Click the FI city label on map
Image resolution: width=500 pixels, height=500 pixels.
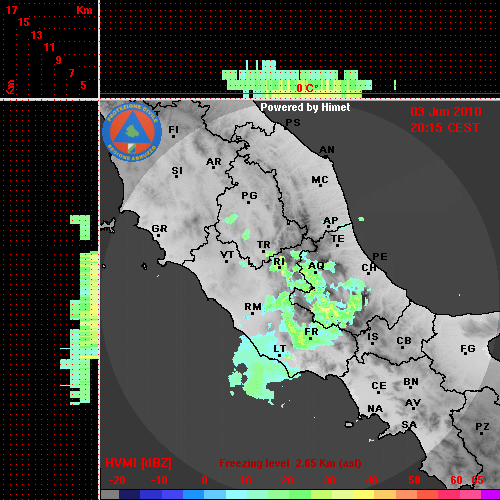click(173, 129)
